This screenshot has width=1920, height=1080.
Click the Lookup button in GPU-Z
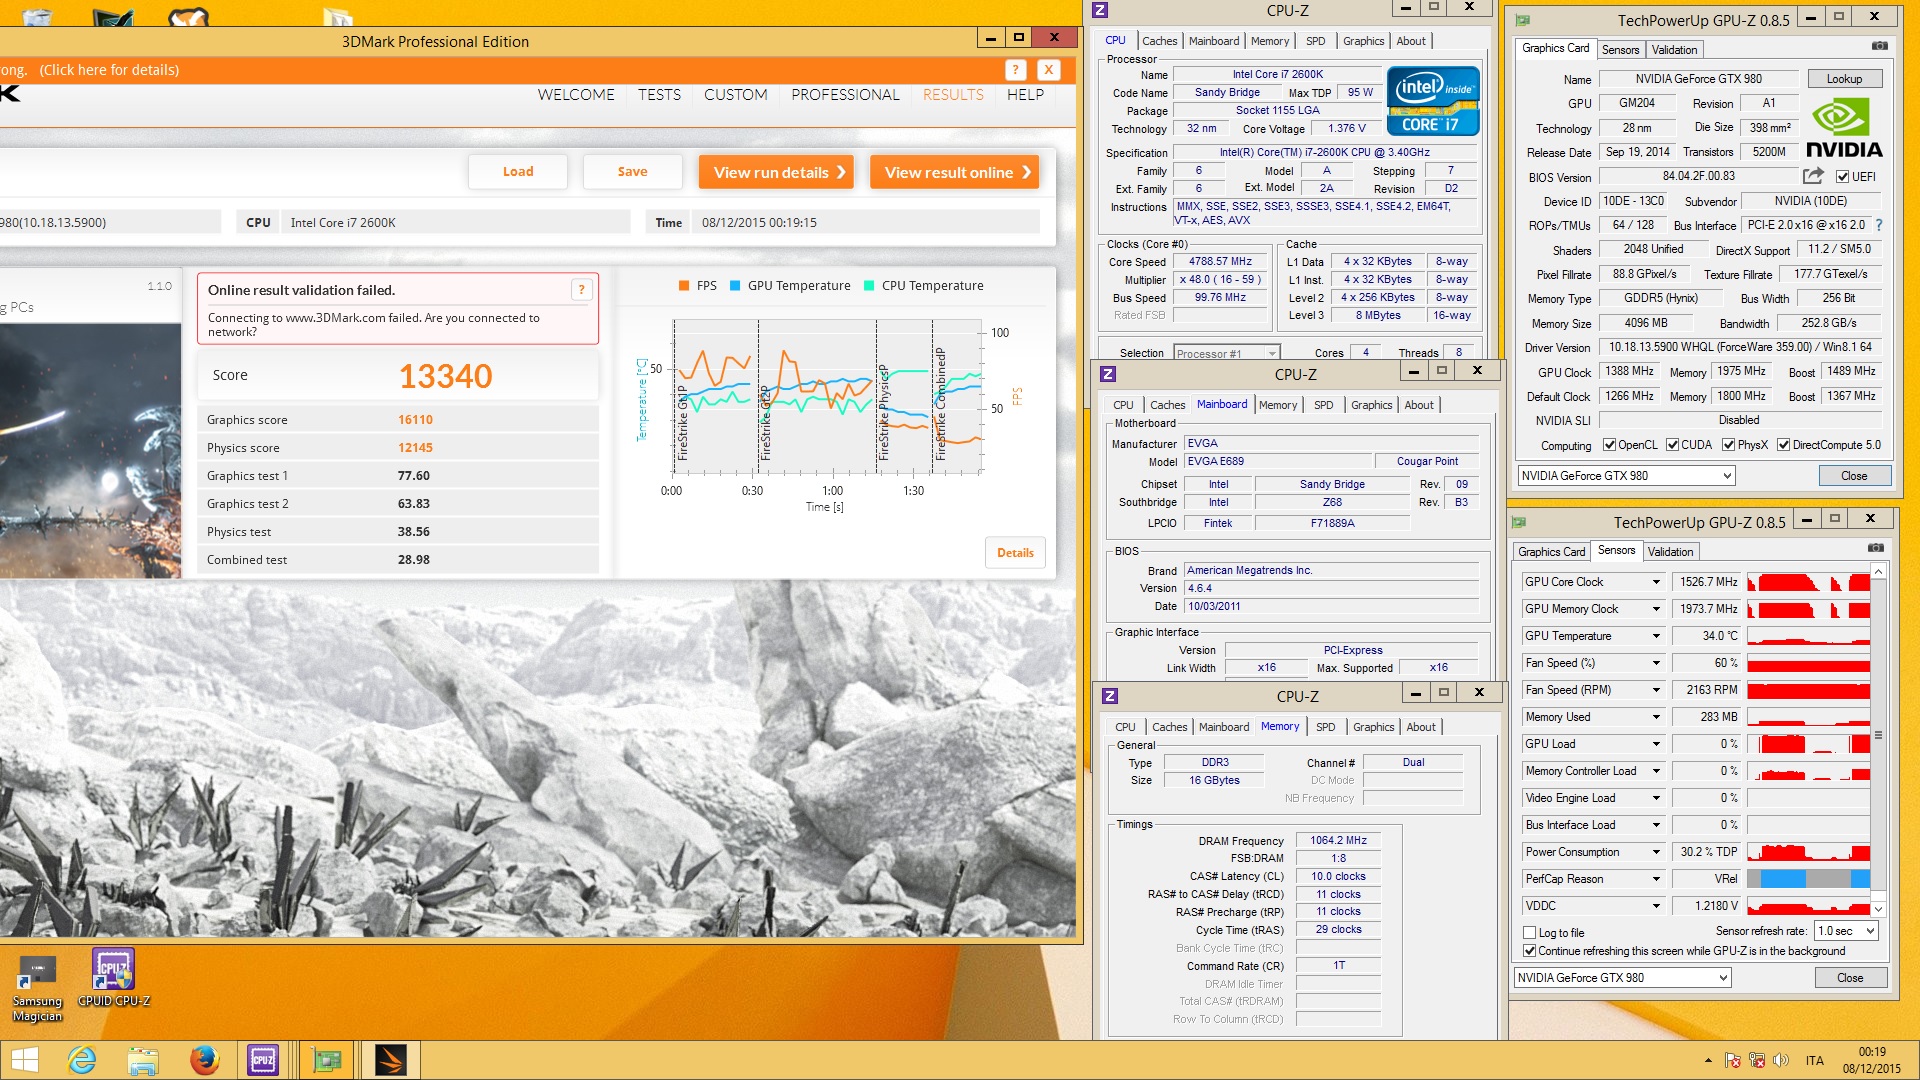click(x=1844, y=79)
